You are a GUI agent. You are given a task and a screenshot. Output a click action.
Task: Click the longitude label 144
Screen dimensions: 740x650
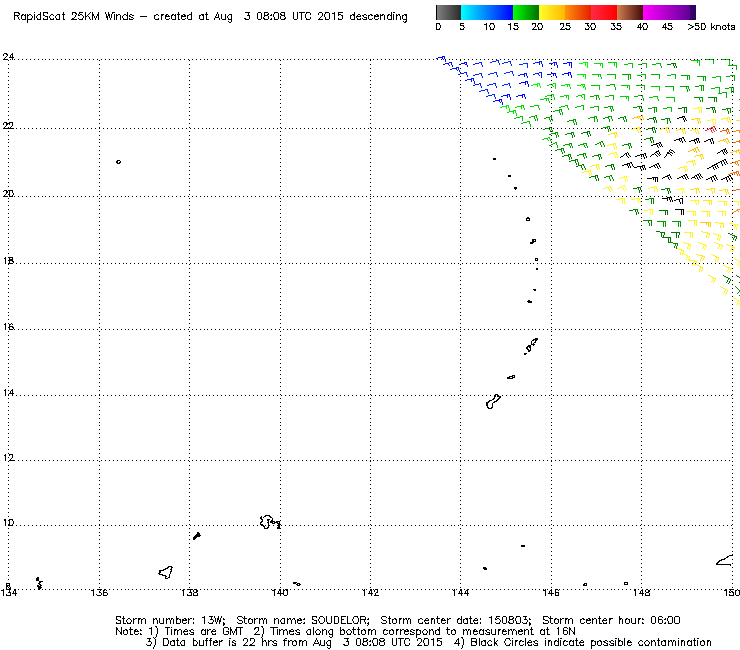point(461,593)
